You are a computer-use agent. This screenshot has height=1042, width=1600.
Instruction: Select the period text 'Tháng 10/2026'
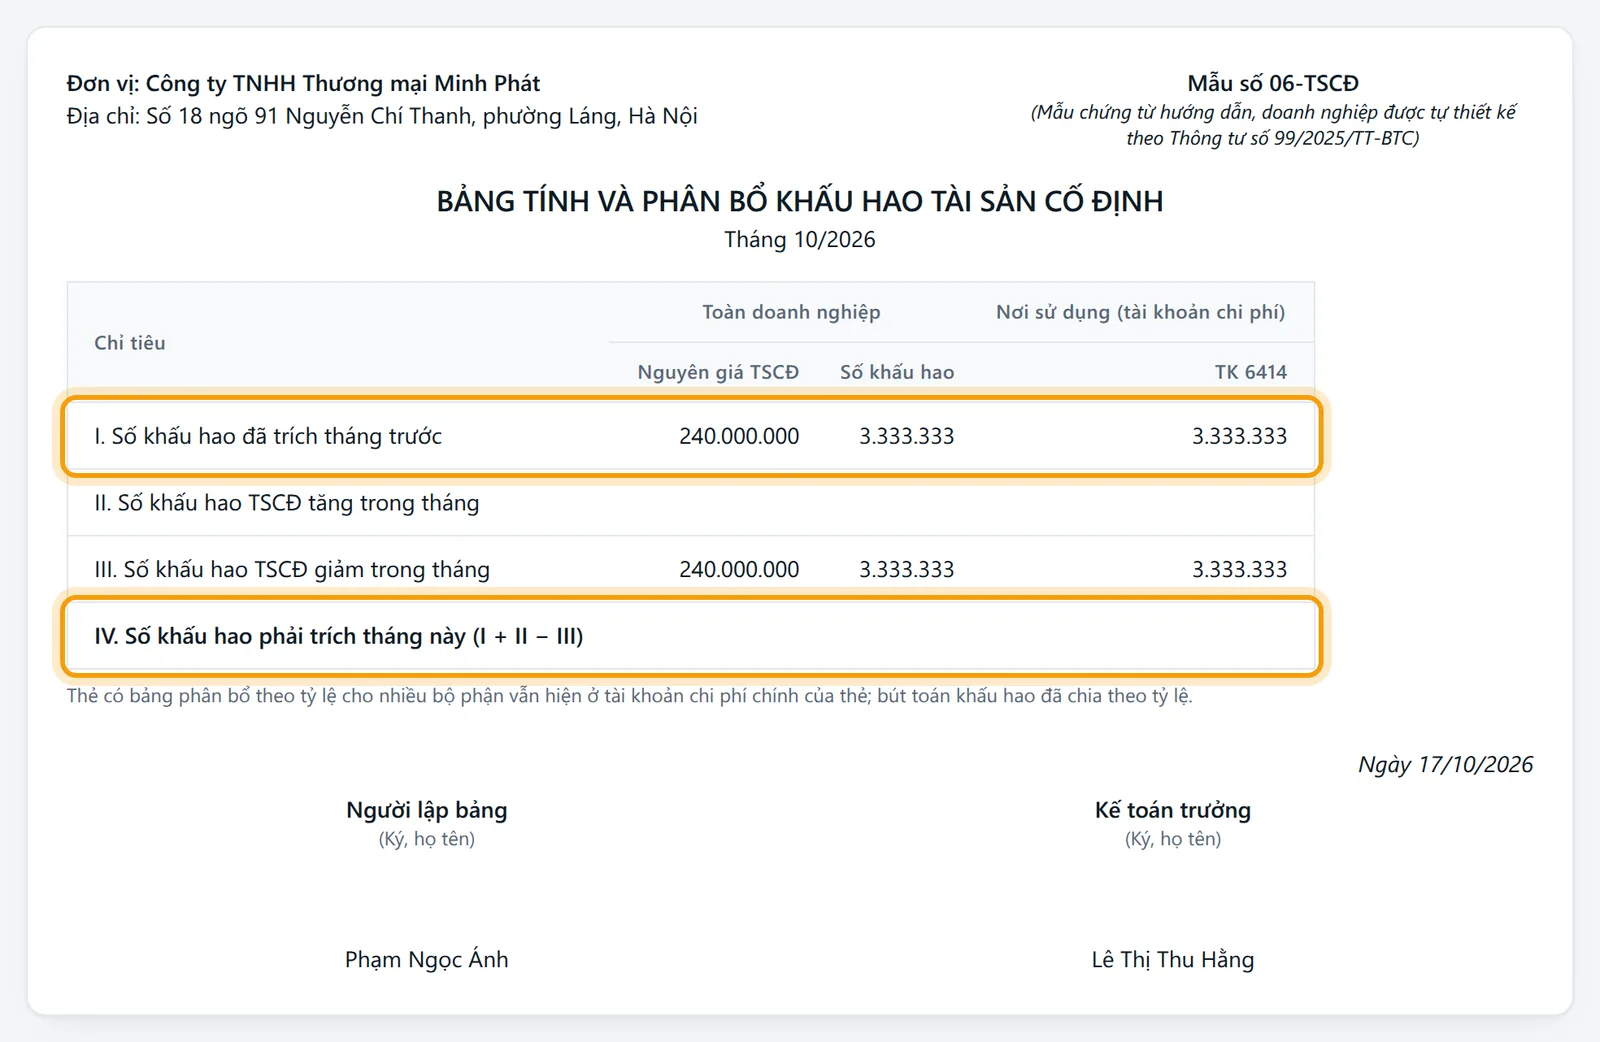tap(800, 240)
